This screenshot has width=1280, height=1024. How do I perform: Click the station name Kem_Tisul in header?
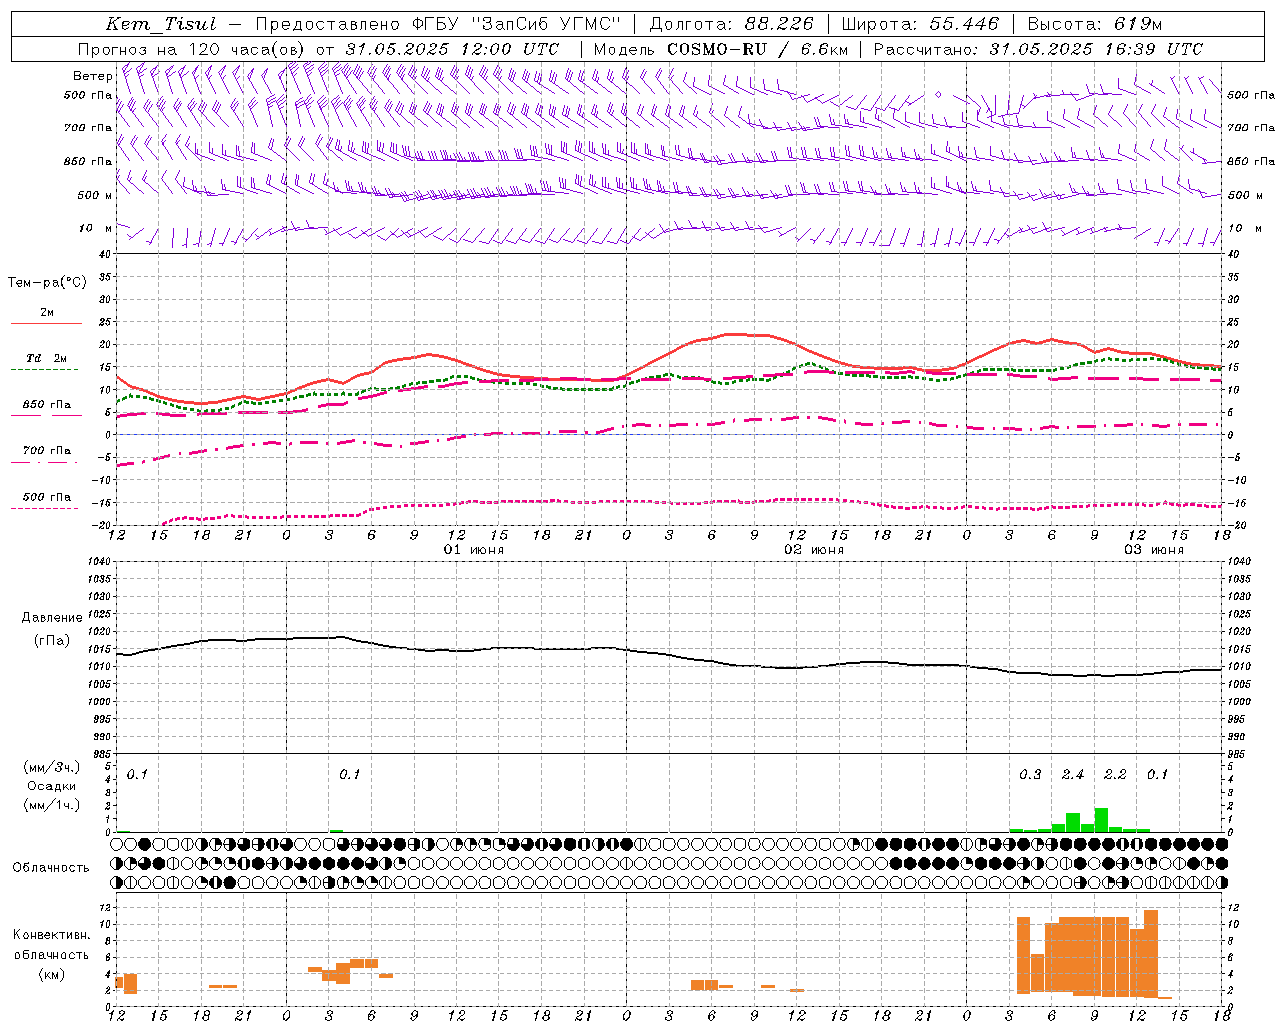pyautogui.click(x=161, y=24)
